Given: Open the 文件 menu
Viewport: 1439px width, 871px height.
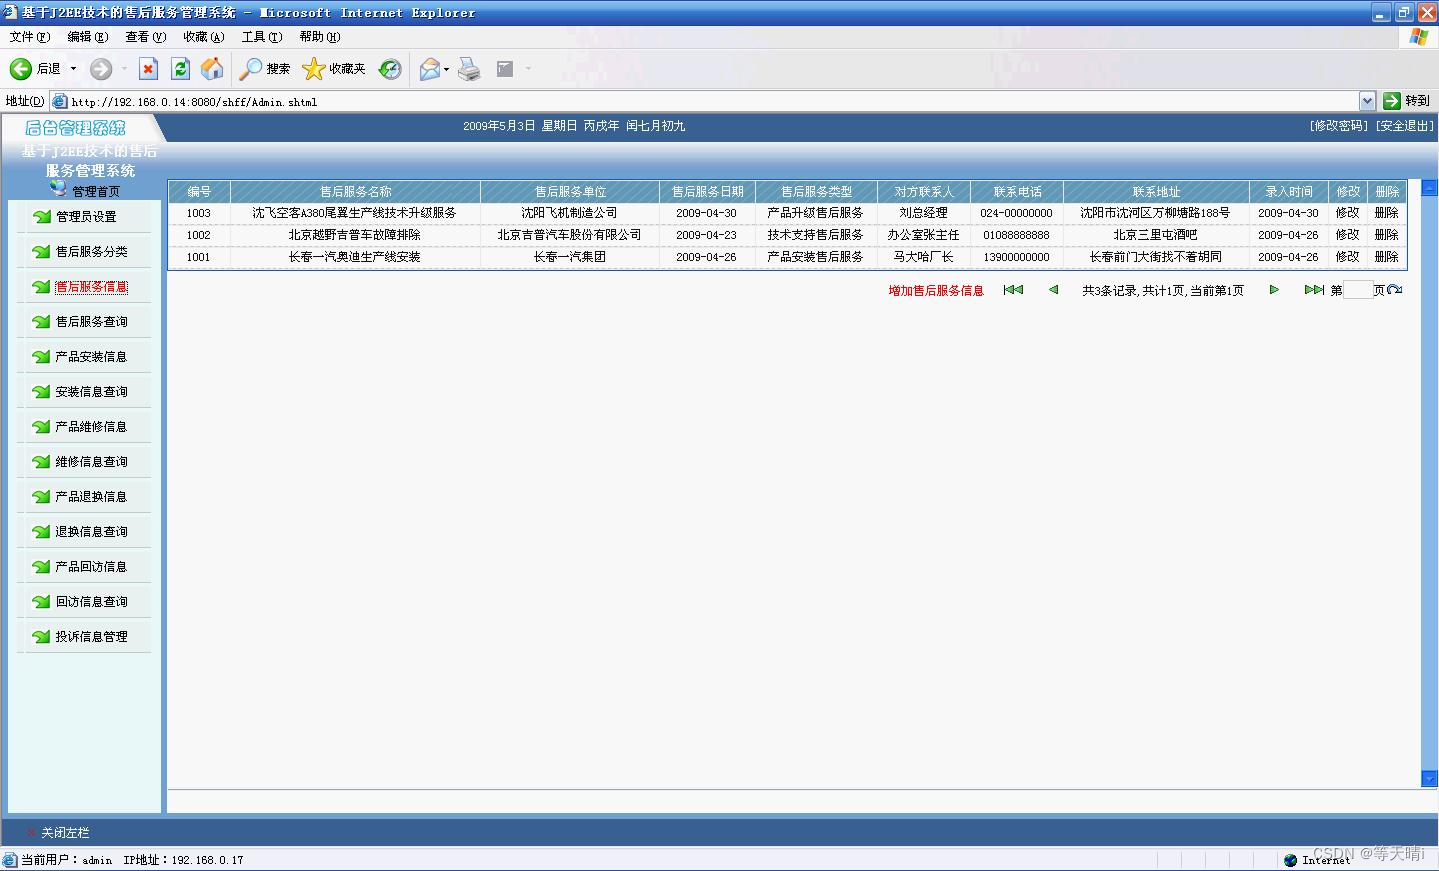Looking at the screenshot, I should point(28,36).
